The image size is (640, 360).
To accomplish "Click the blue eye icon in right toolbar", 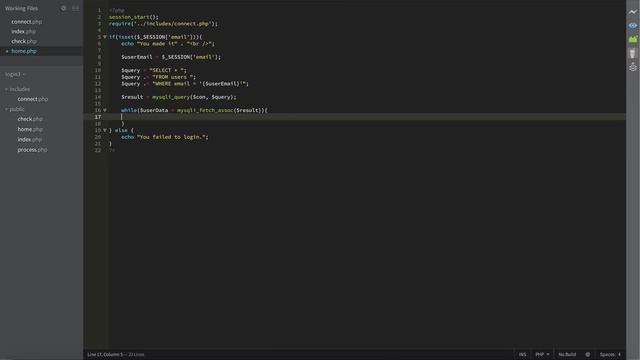I will 633,25.
